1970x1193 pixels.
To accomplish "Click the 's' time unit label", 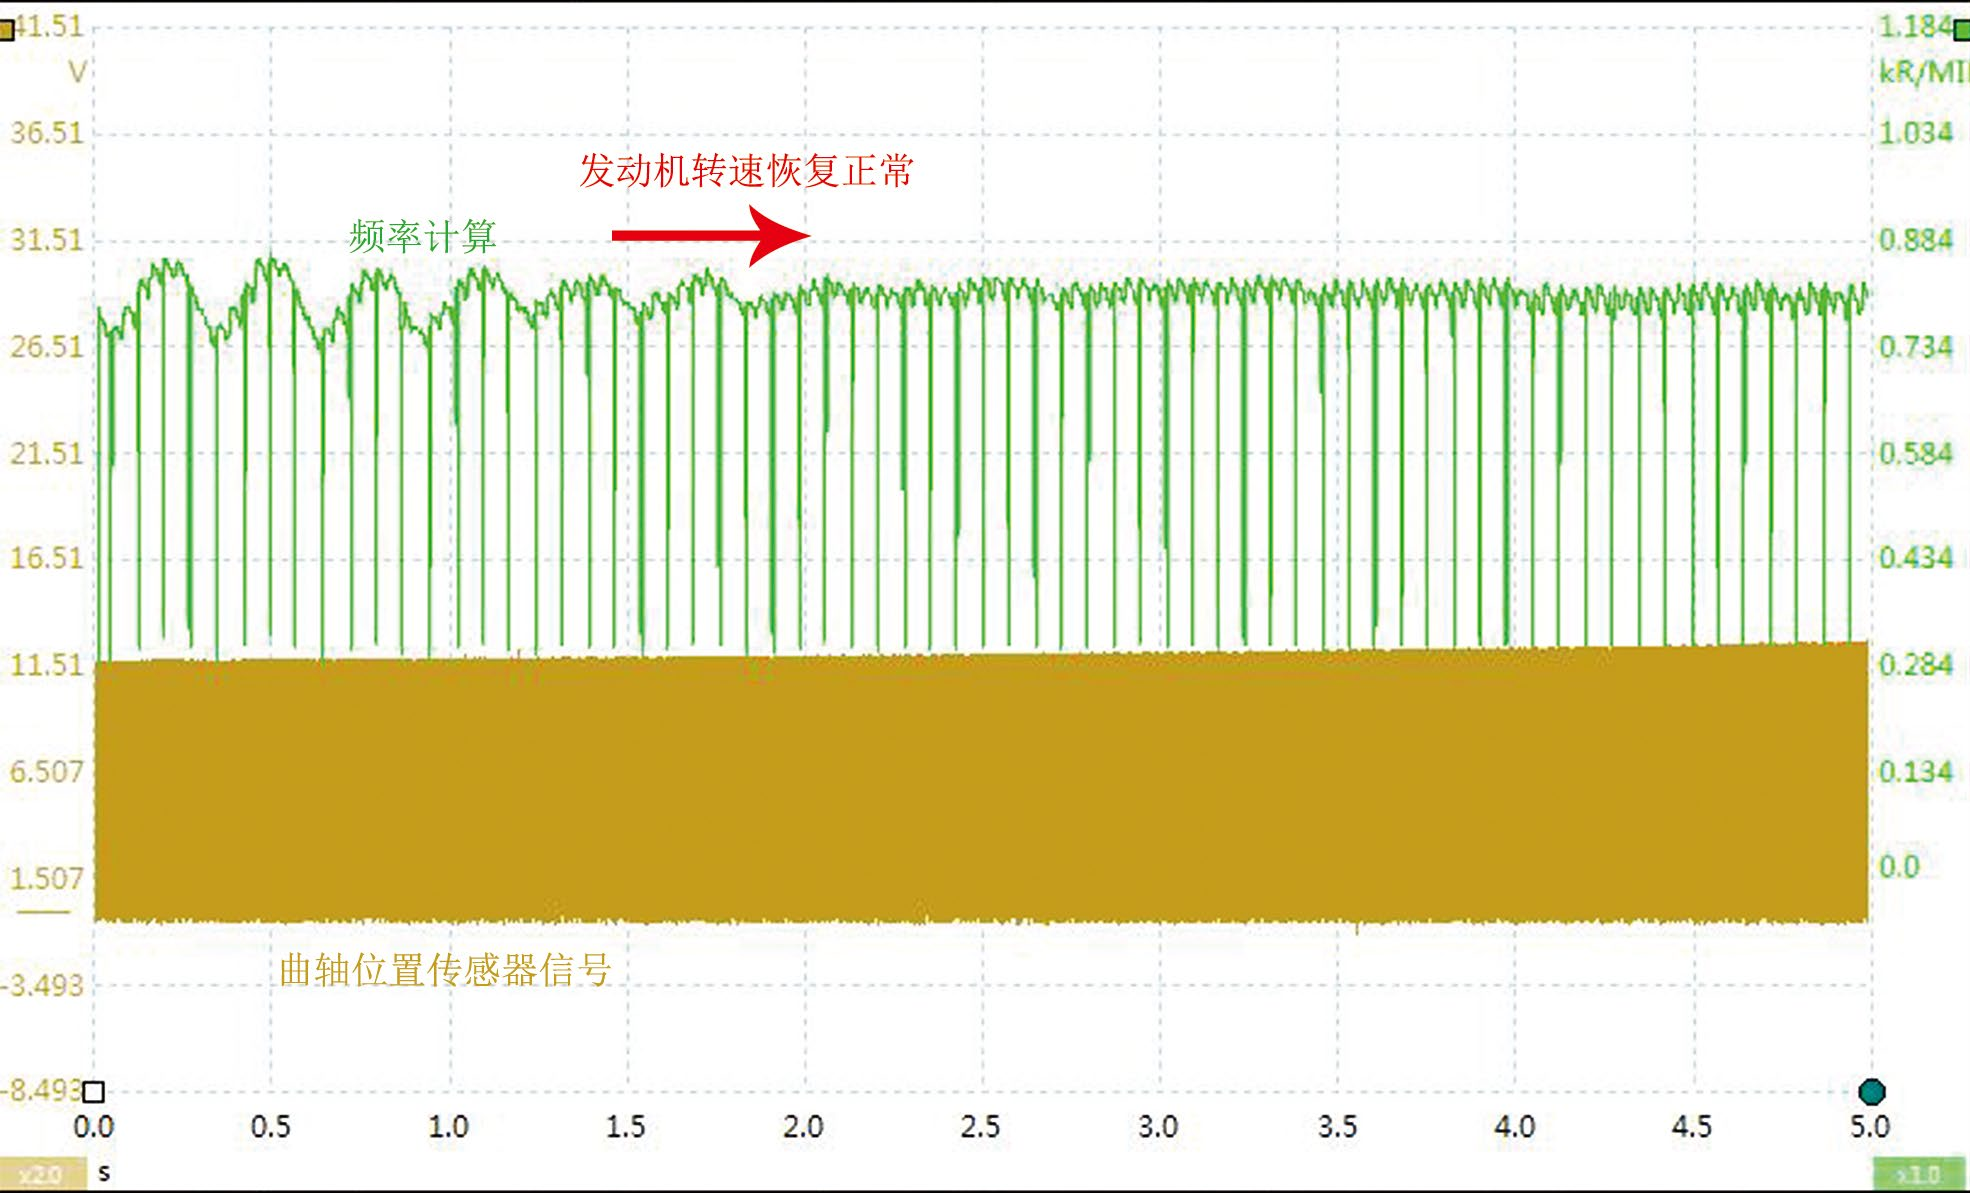I will point(104,1173).
